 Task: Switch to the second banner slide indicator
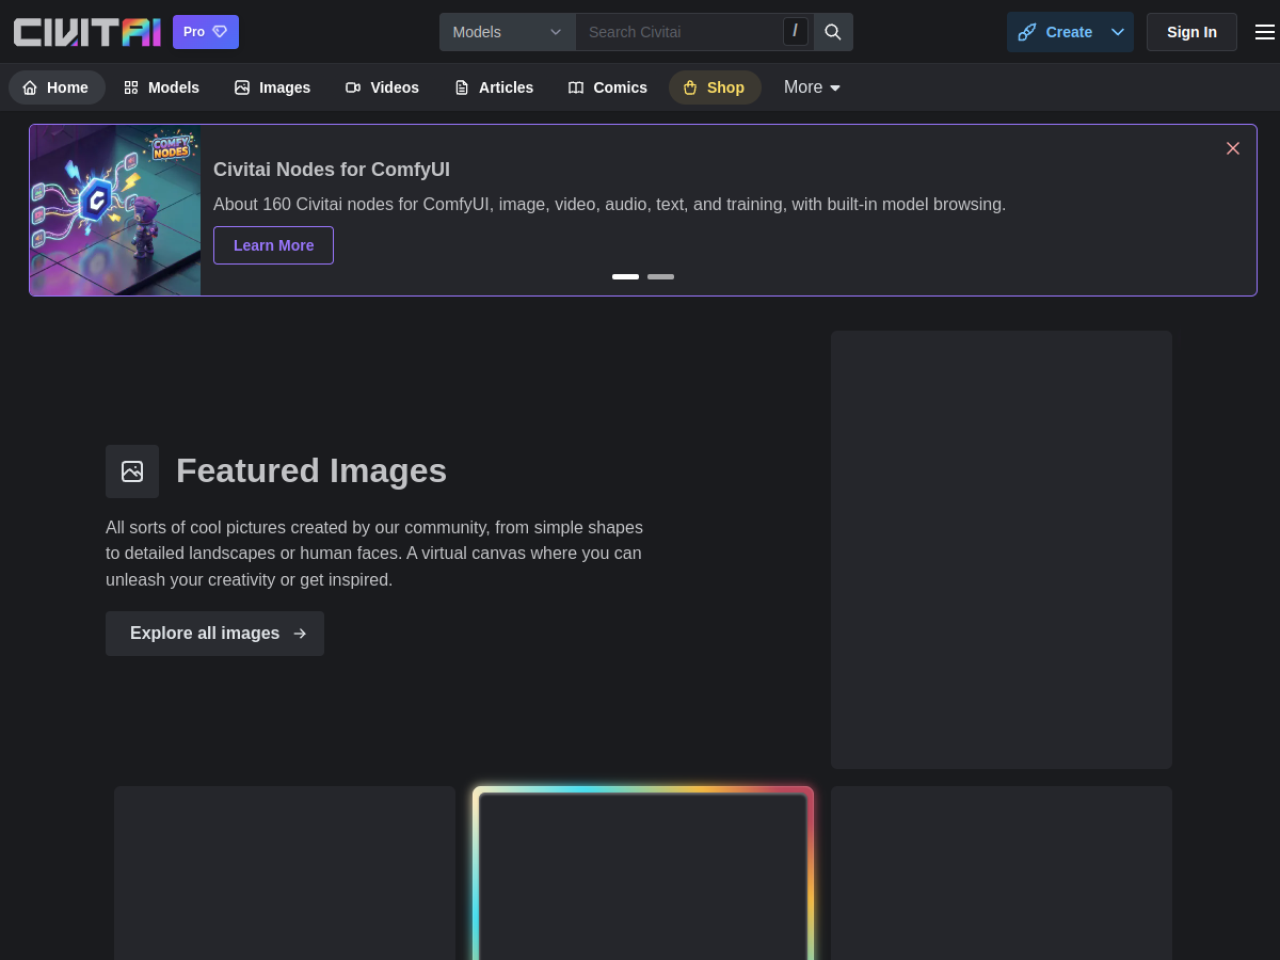pos(661,277)
